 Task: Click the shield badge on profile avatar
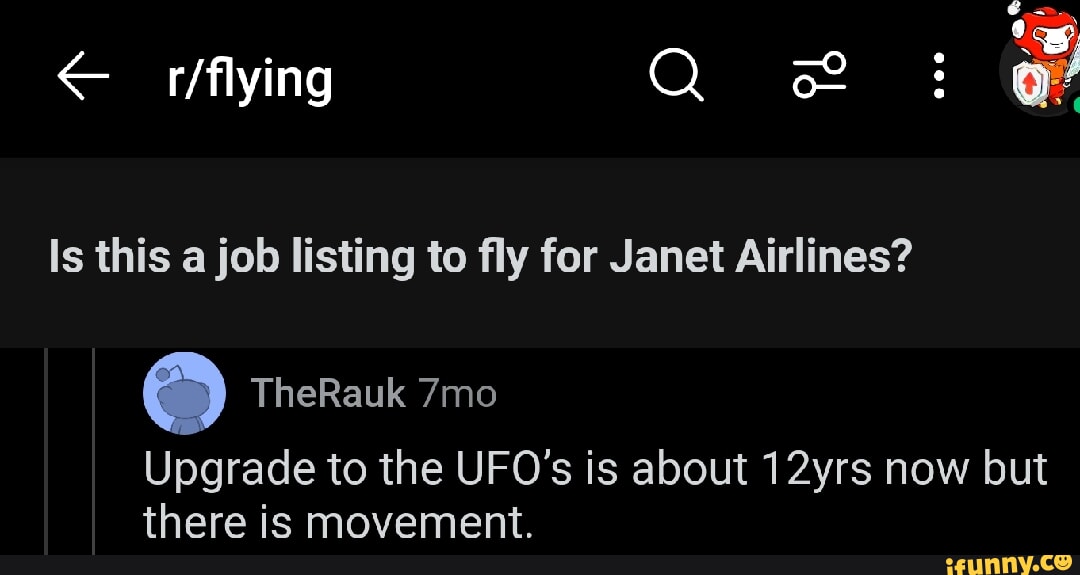click(1032, 84)
